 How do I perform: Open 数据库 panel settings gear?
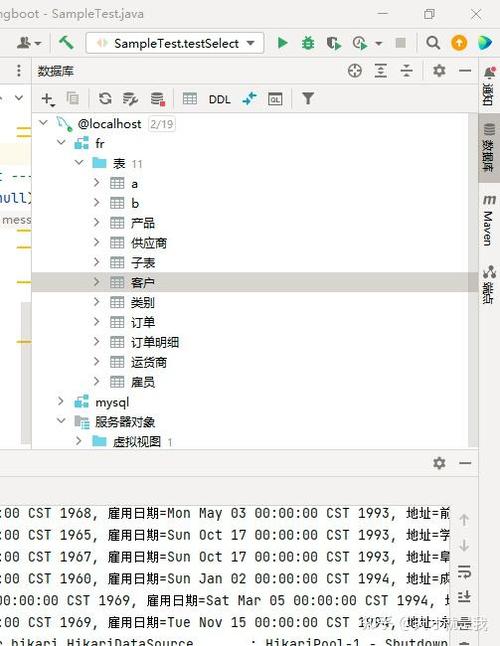439,71
